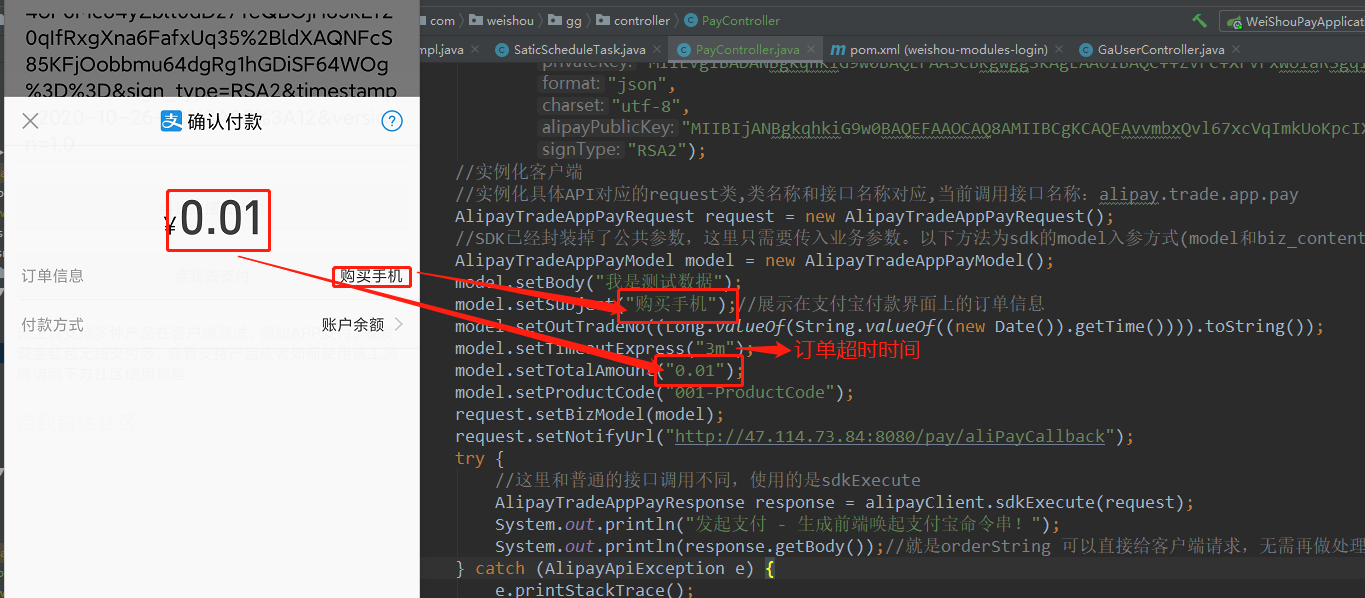The height and width of the screenshot is (598, 1365).
Task: Click the controller breadcrumb folder
Action: (634, 20)
